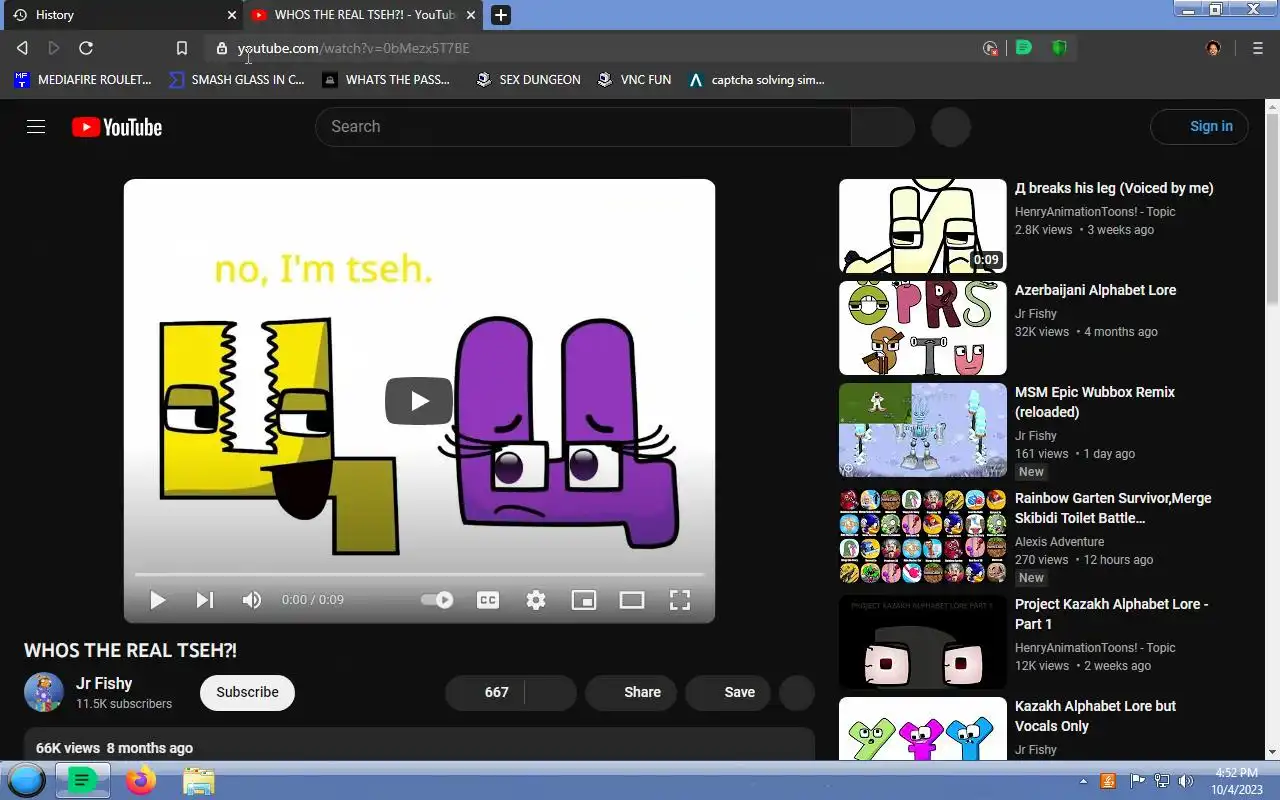Screen dimensions: 1280x800
Task: Click the search submit button
Action: (x=883, y=127)
